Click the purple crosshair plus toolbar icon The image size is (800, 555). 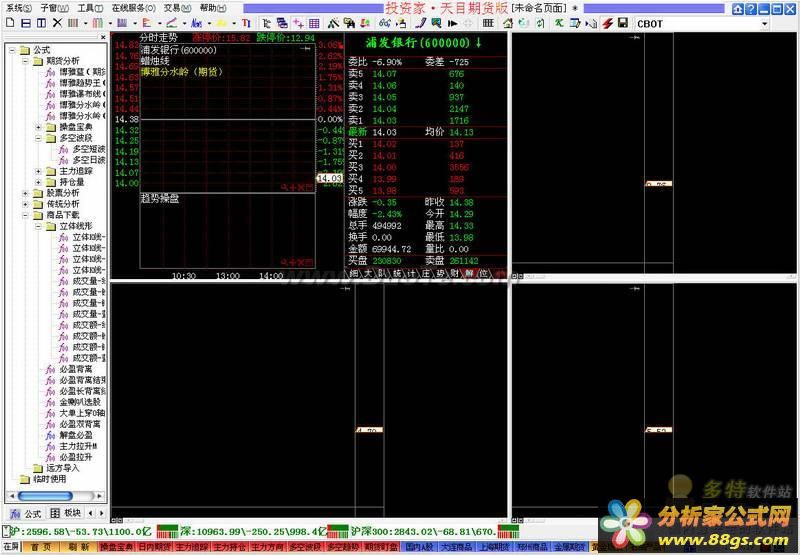coord(298,23)
